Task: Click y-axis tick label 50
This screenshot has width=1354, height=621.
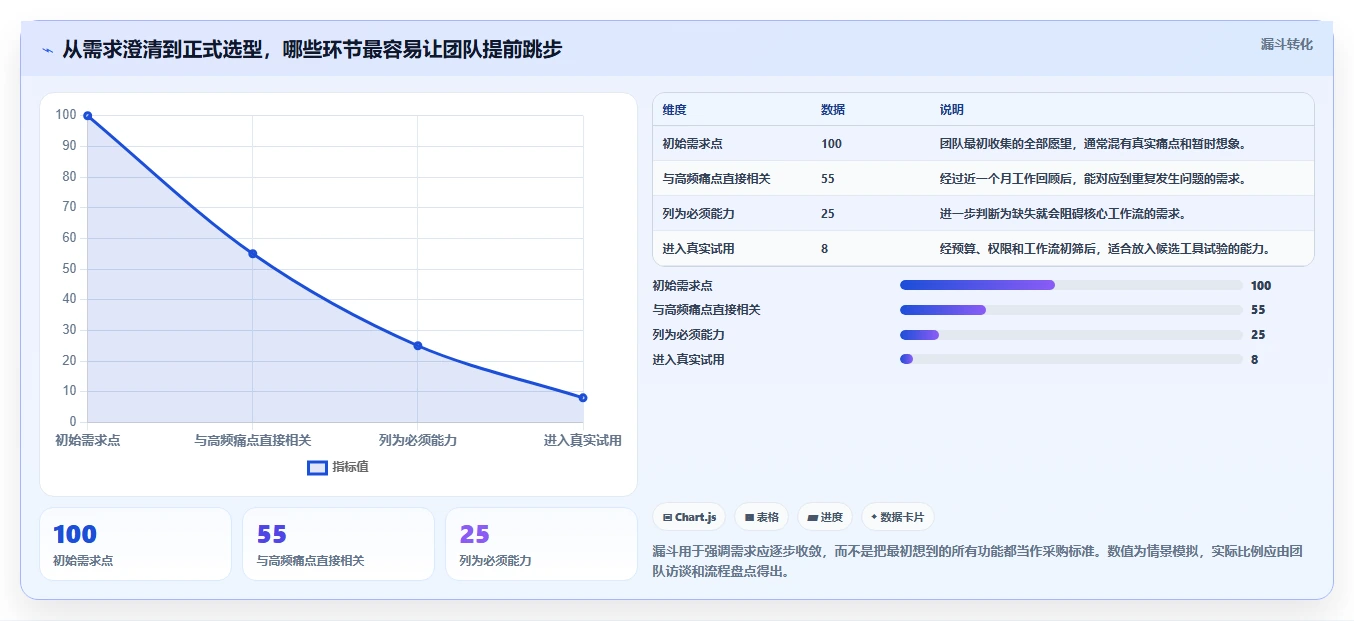Action: tap(69, 269)
